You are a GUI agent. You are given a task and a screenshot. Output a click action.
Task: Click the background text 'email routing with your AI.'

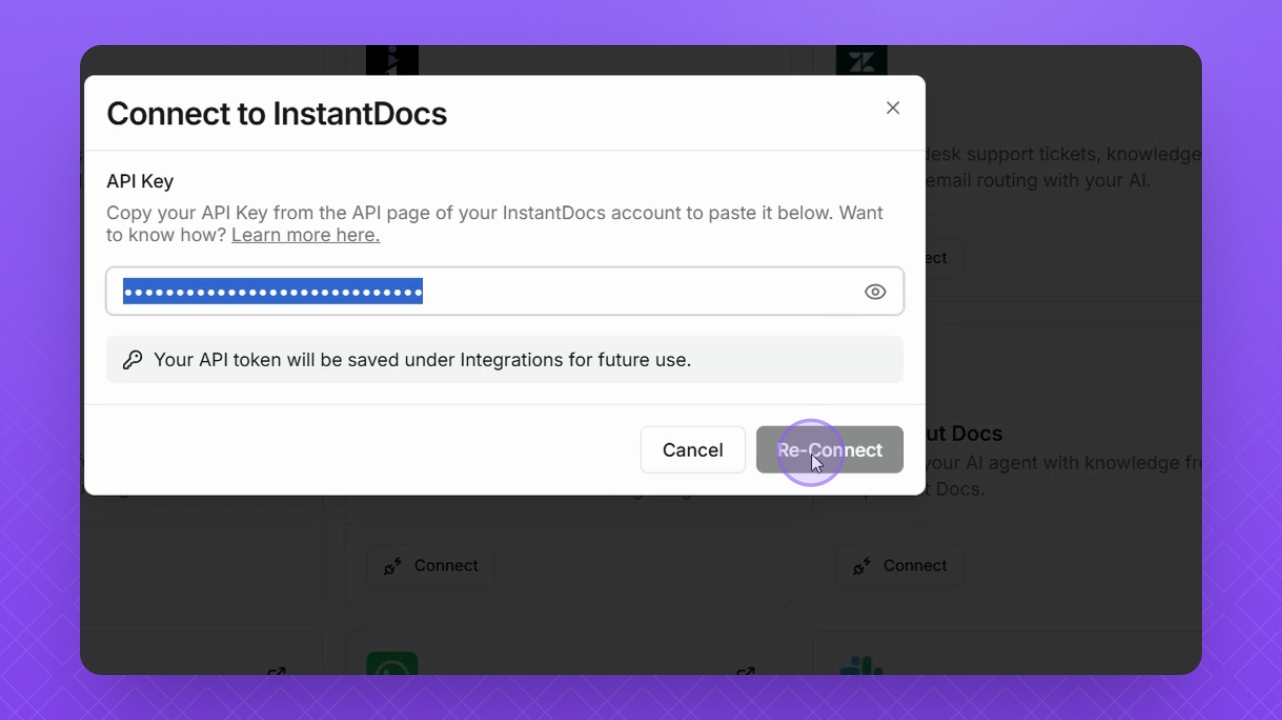[1039, 181]
